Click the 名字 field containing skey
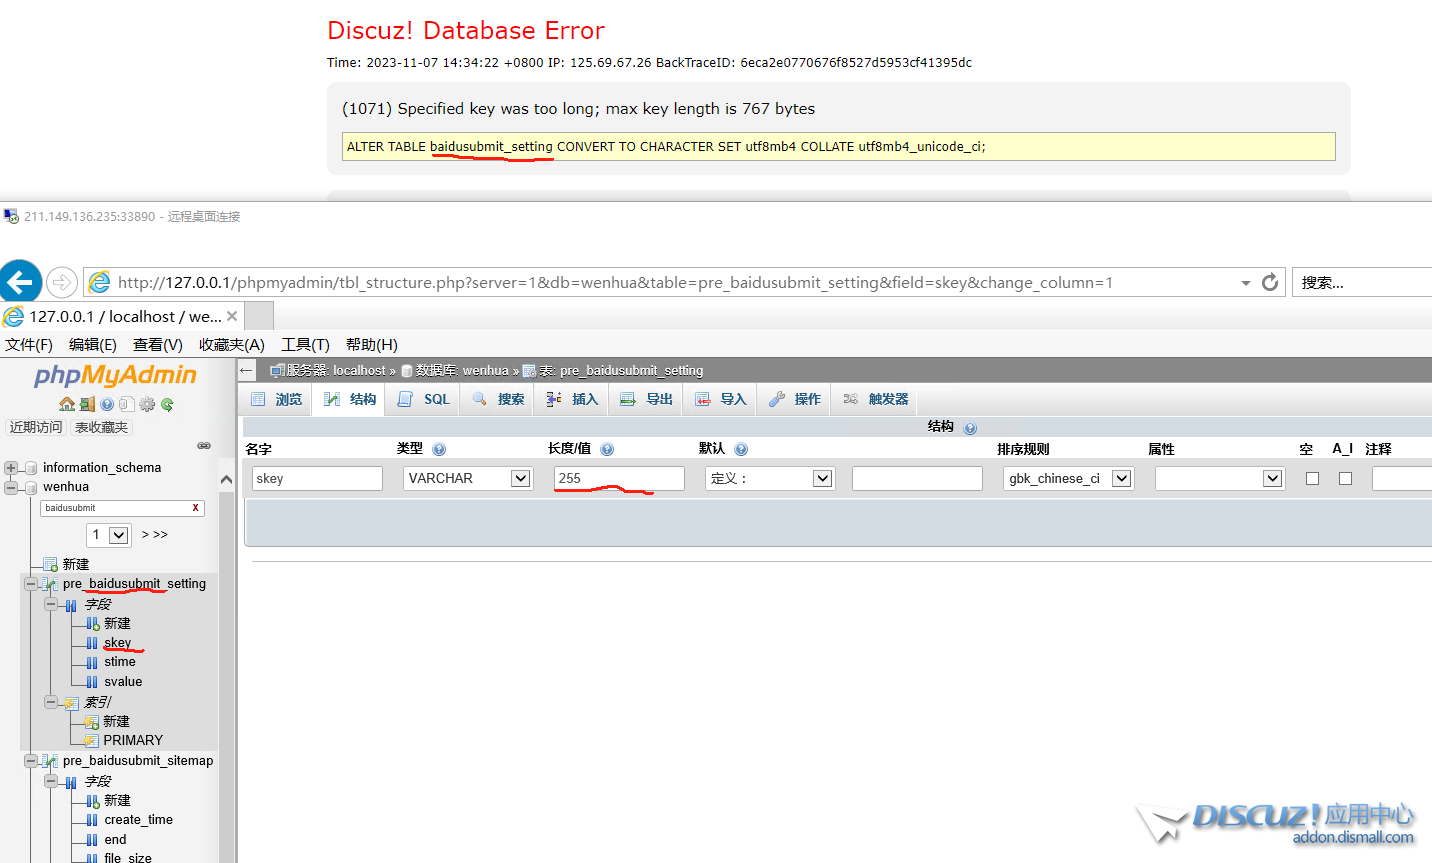 point(317,479)
